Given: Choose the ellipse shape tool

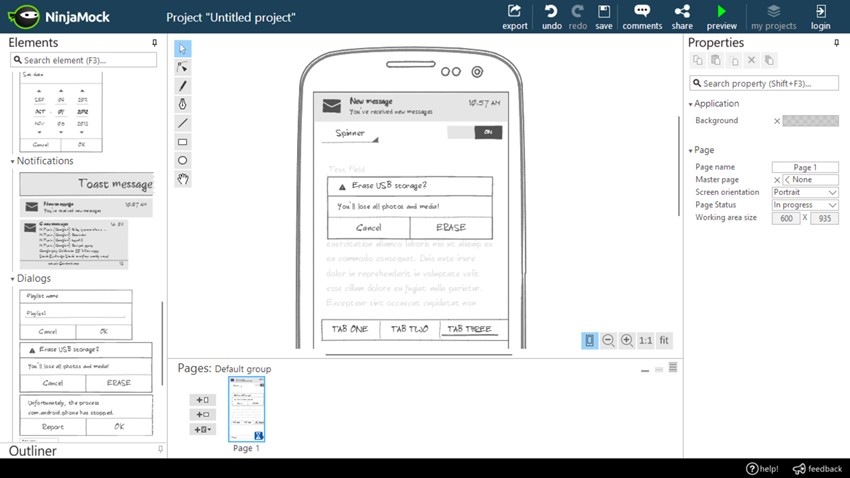Looking at the screenshot, I should pyautogui.click(x=182, y=160).
